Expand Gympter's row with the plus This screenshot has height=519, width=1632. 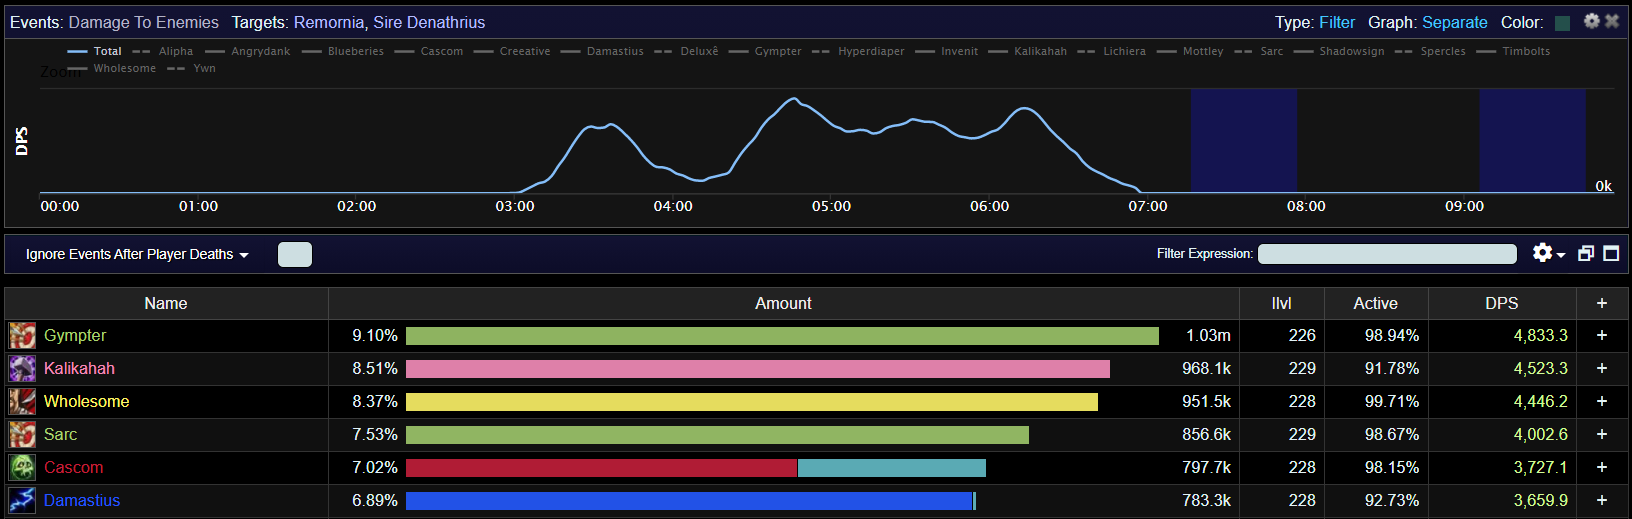1602,336
